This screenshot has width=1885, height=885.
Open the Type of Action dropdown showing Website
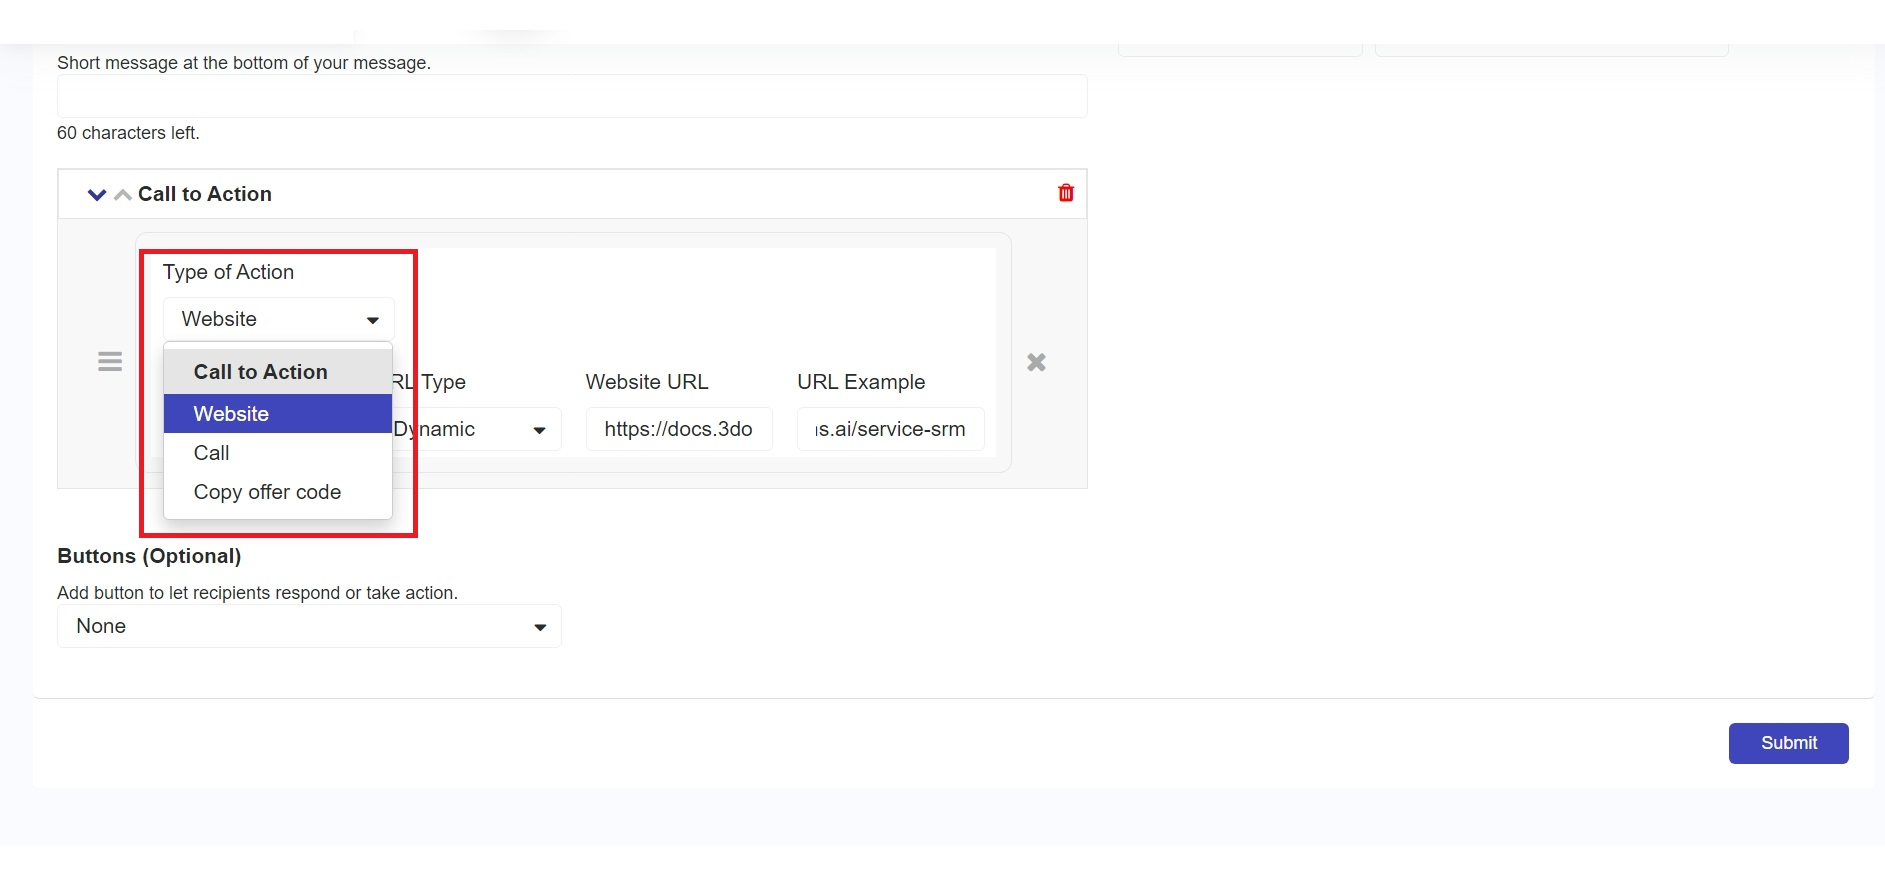tap(278, 319)
